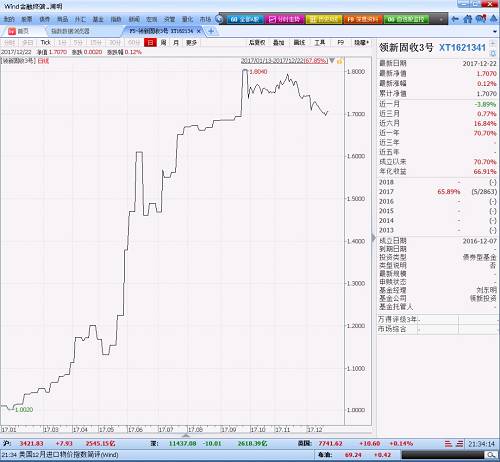
Task: Select the 周 weekly period
Action: coord(163,43)
